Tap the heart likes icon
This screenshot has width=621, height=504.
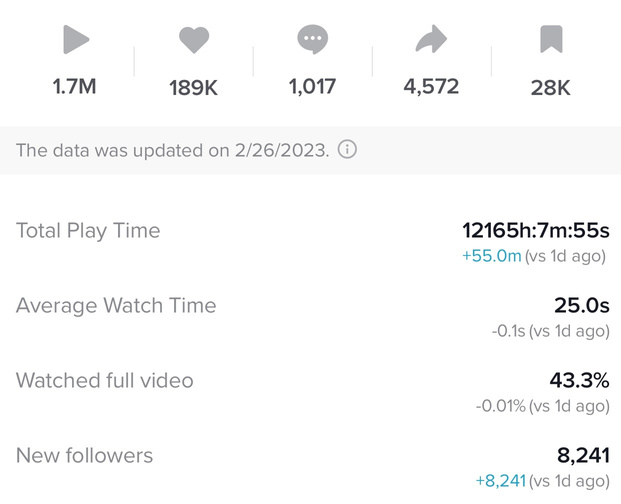(x=193, y=41)
